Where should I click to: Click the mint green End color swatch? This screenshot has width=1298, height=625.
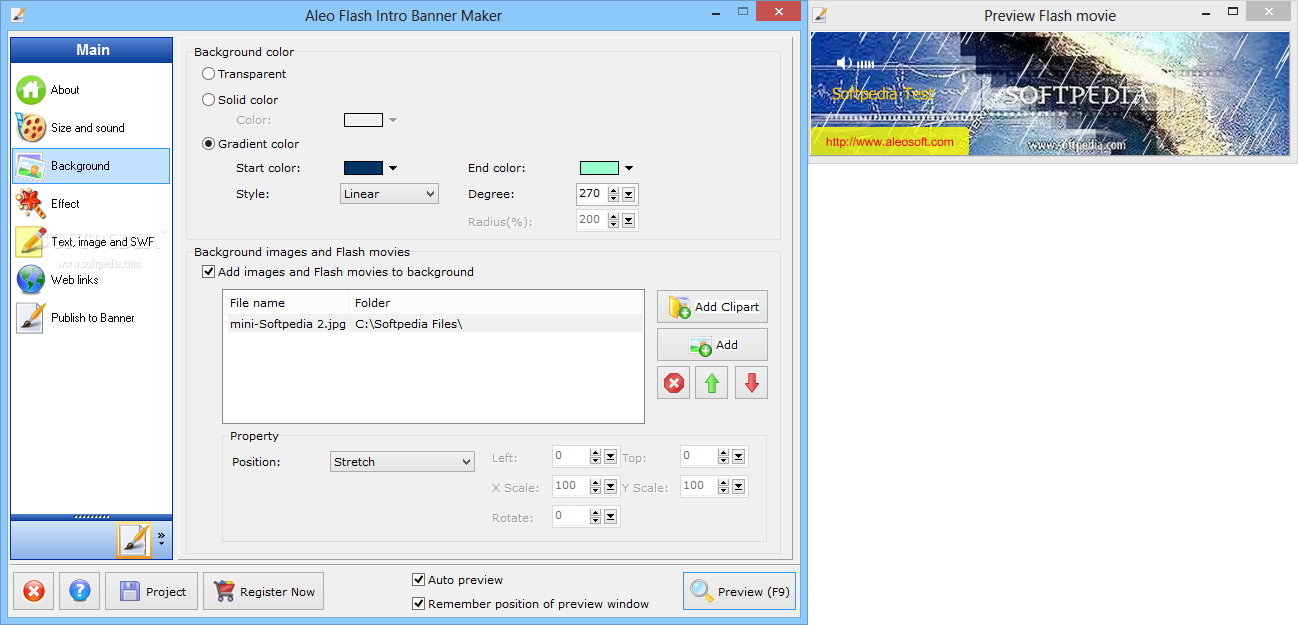pos(599,168)
